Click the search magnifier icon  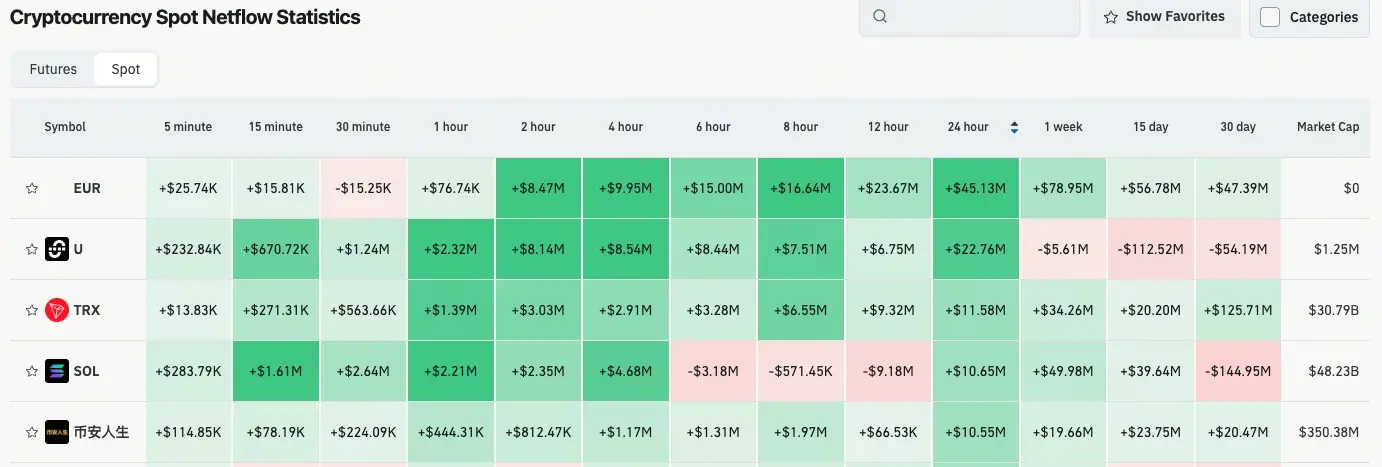880,16
